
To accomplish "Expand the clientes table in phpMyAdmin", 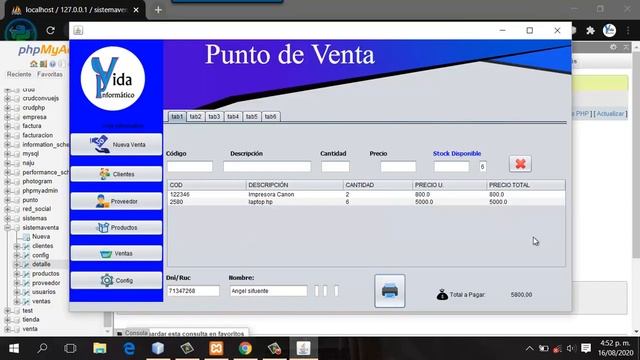I will [17, 246].
